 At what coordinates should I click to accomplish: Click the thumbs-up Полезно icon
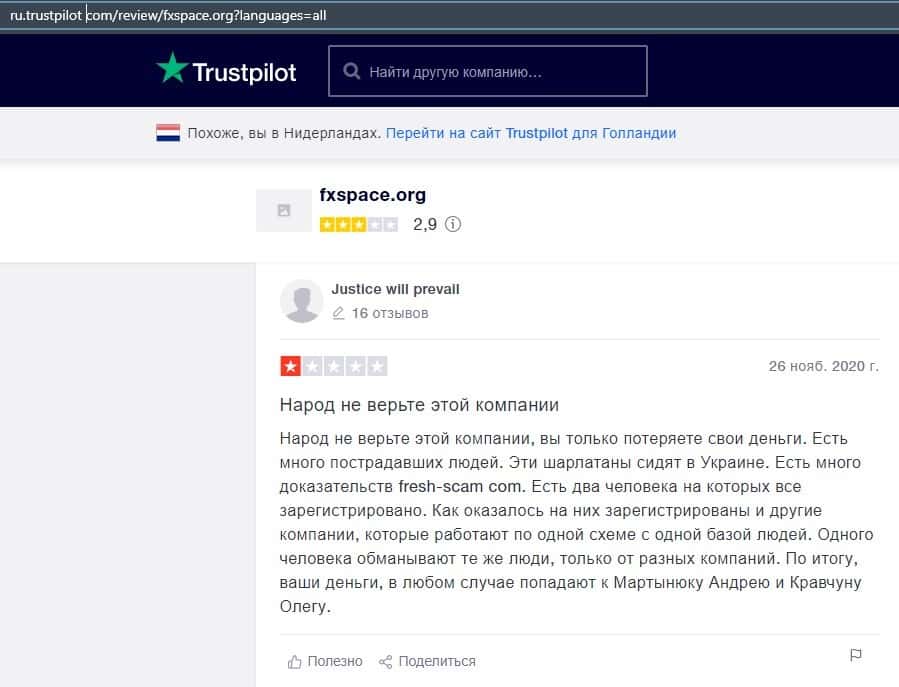click(295, 661)
